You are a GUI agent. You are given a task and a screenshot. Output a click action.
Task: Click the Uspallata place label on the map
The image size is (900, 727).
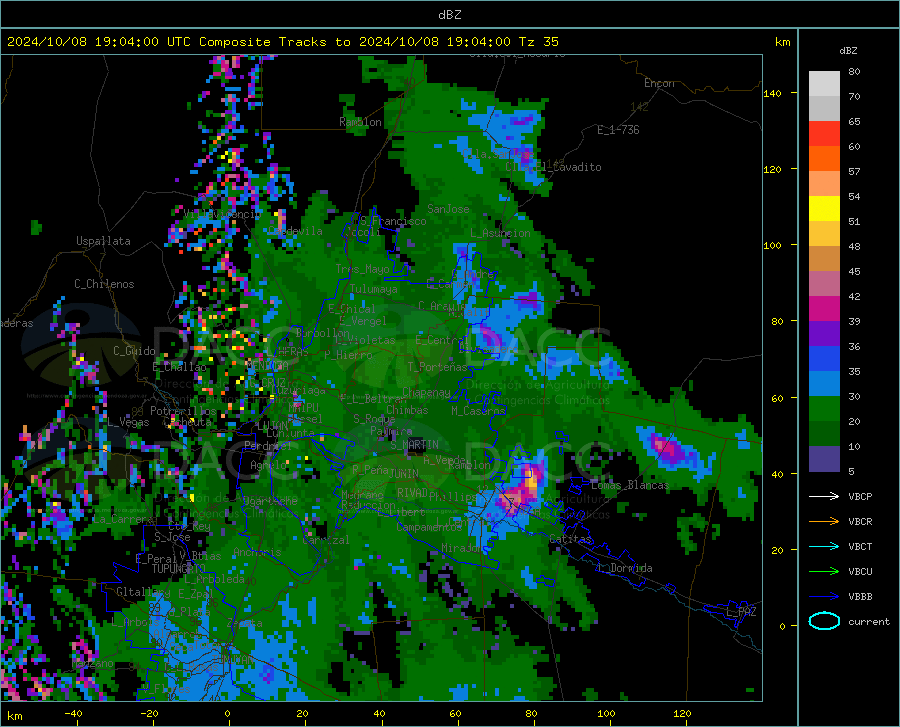[x=103, y=241]
